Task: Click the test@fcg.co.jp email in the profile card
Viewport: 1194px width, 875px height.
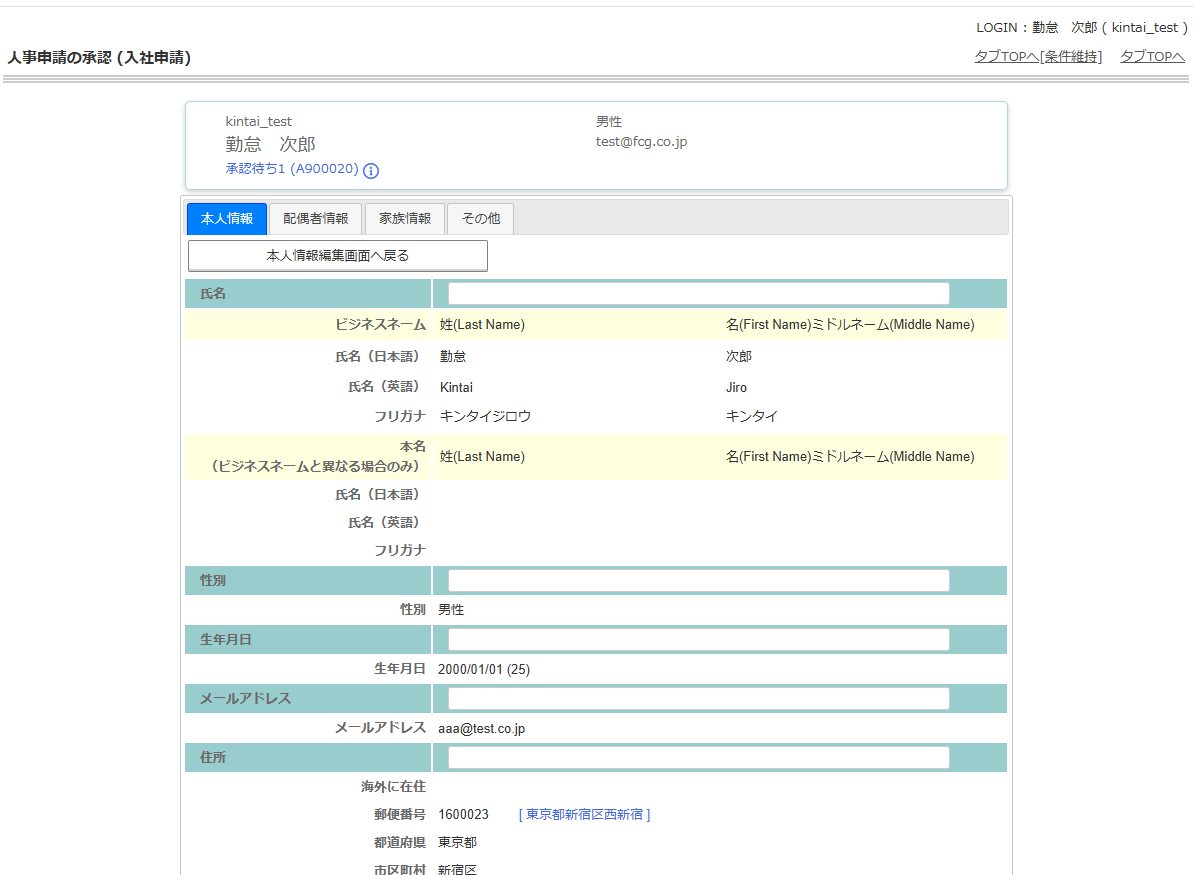Action: click(641, 142)
